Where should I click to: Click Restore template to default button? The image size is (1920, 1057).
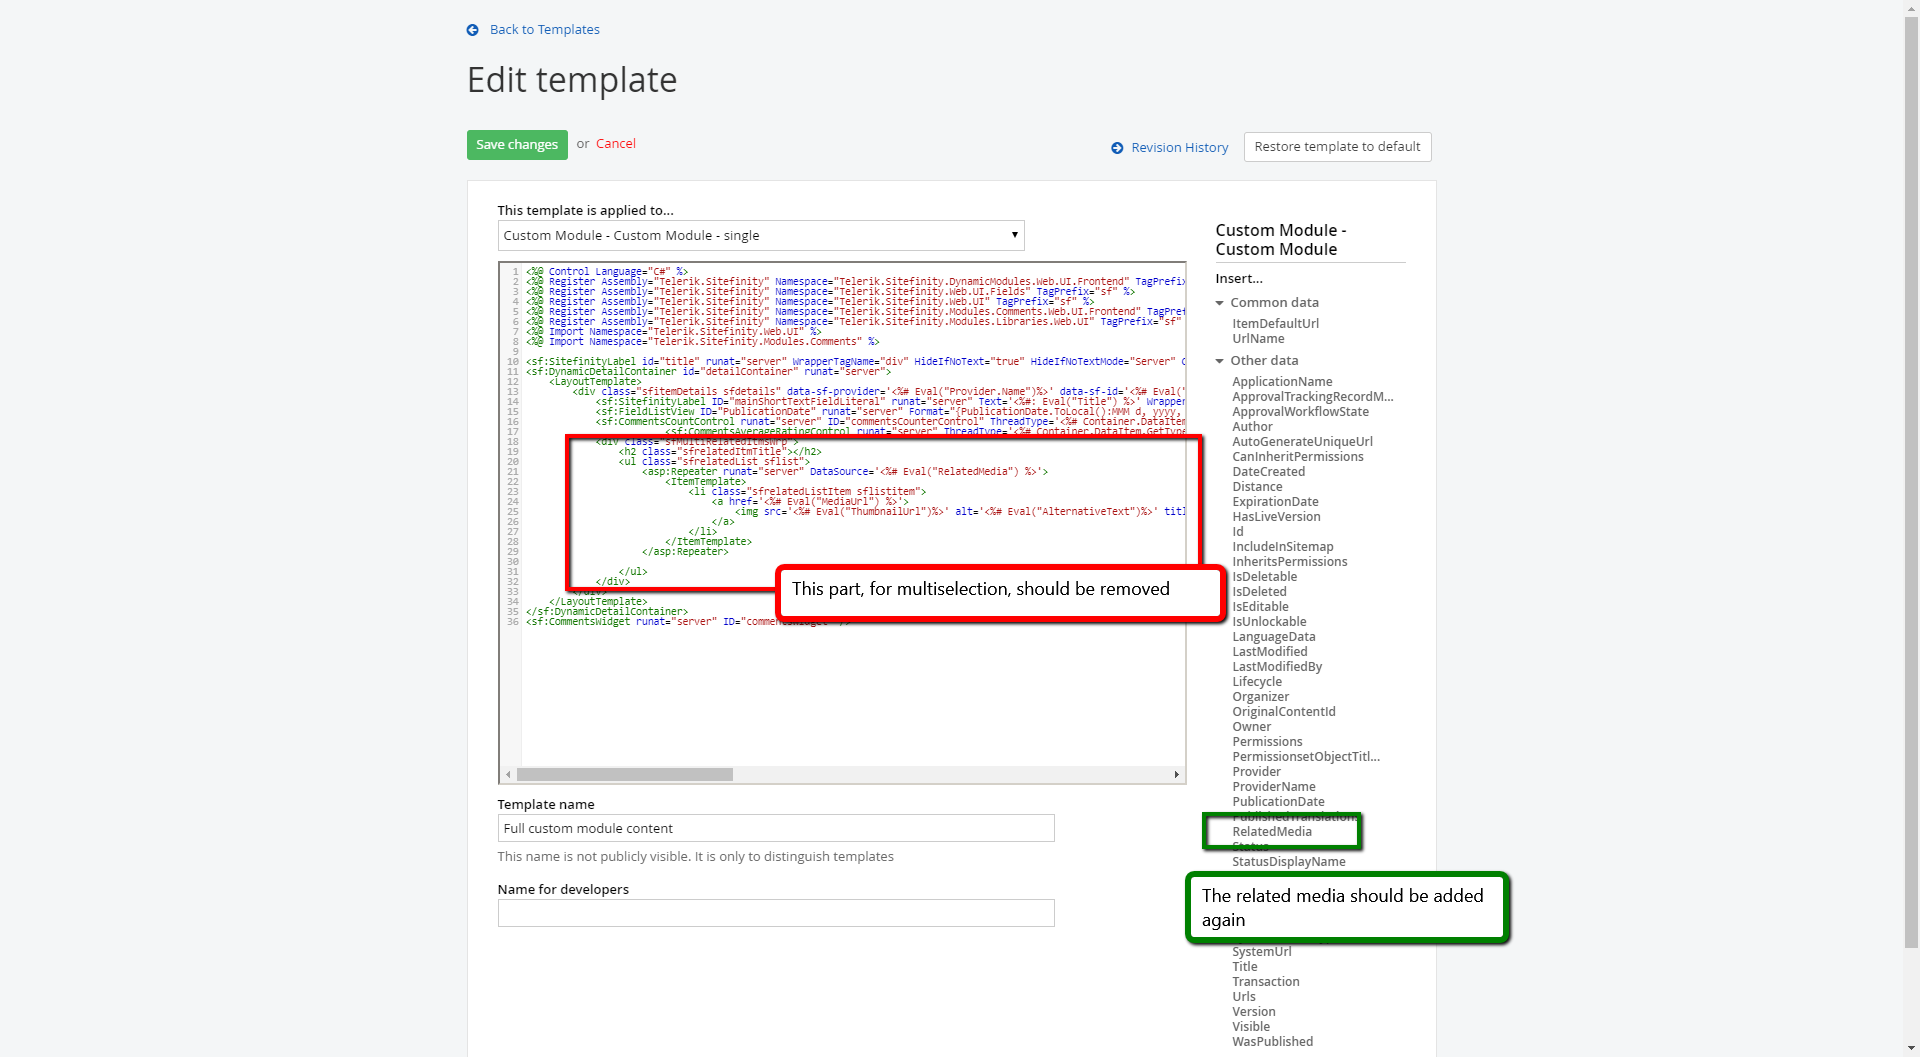1337,147
